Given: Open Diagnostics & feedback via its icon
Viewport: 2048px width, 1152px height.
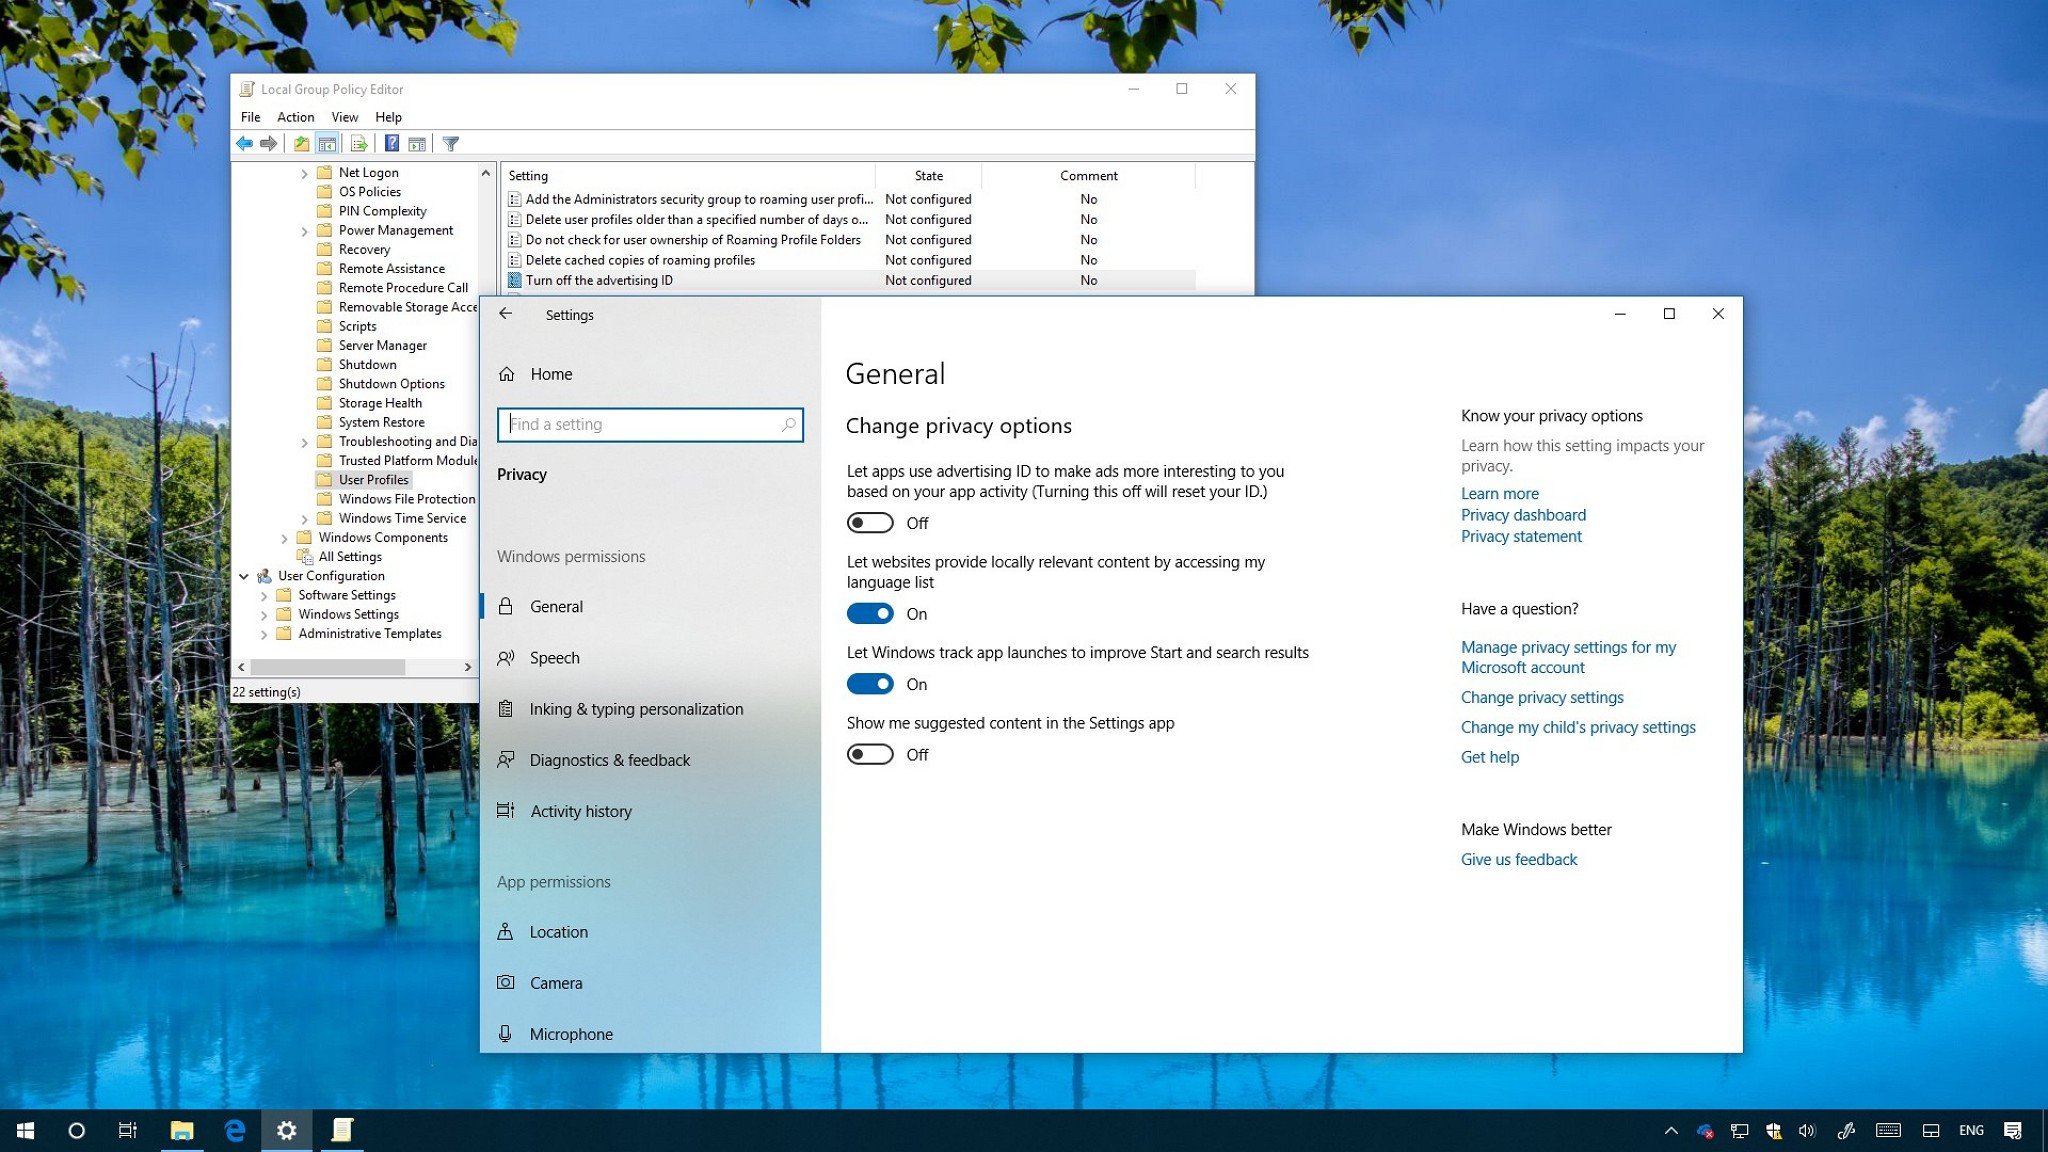Looking at the screenshot, I should (x=506, y=760).
